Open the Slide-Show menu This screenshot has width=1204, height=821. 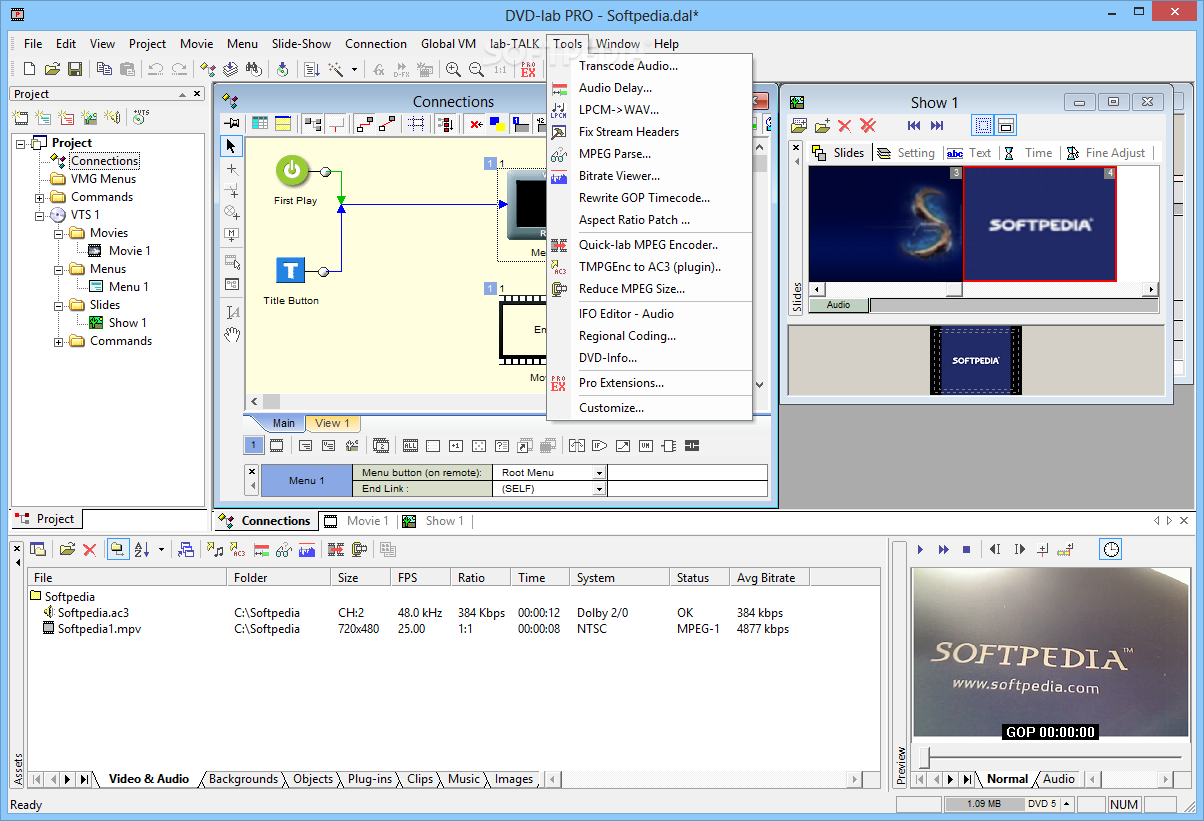point(301,44)
